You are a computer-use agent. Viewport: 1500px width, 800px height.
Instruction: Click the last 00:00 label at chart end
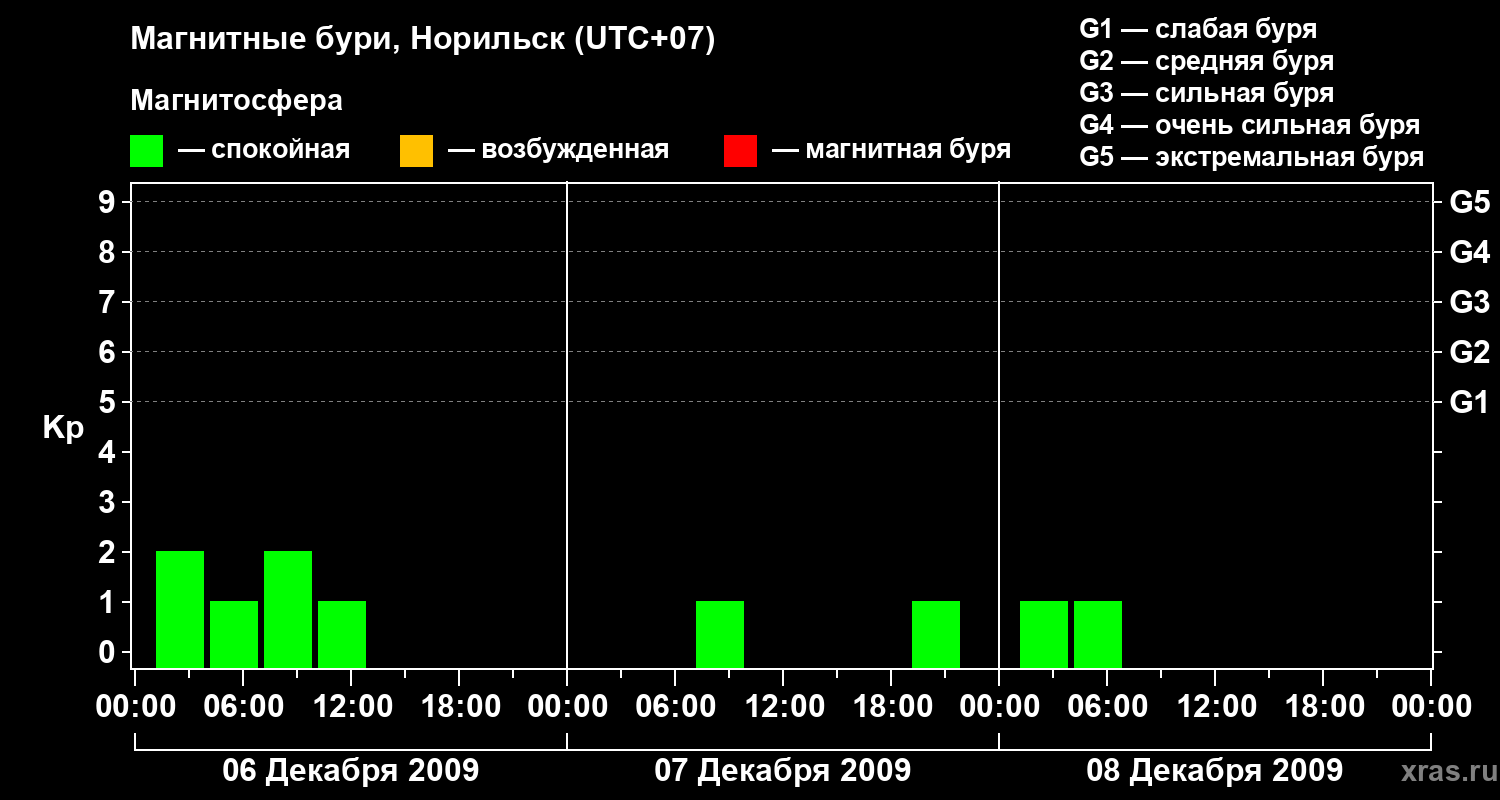(1431, 707)
